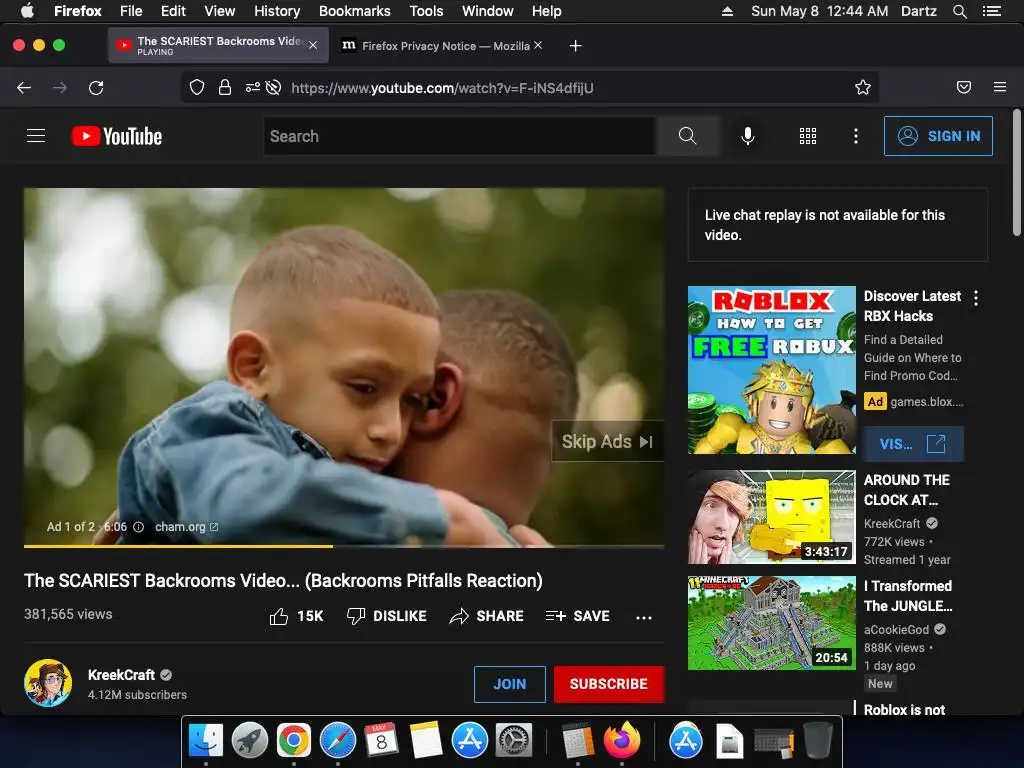This screenshot has height=768, width=1024.
Task: Open Launchpad rocket icon in Dock
Action: click(x=249, y=741)
